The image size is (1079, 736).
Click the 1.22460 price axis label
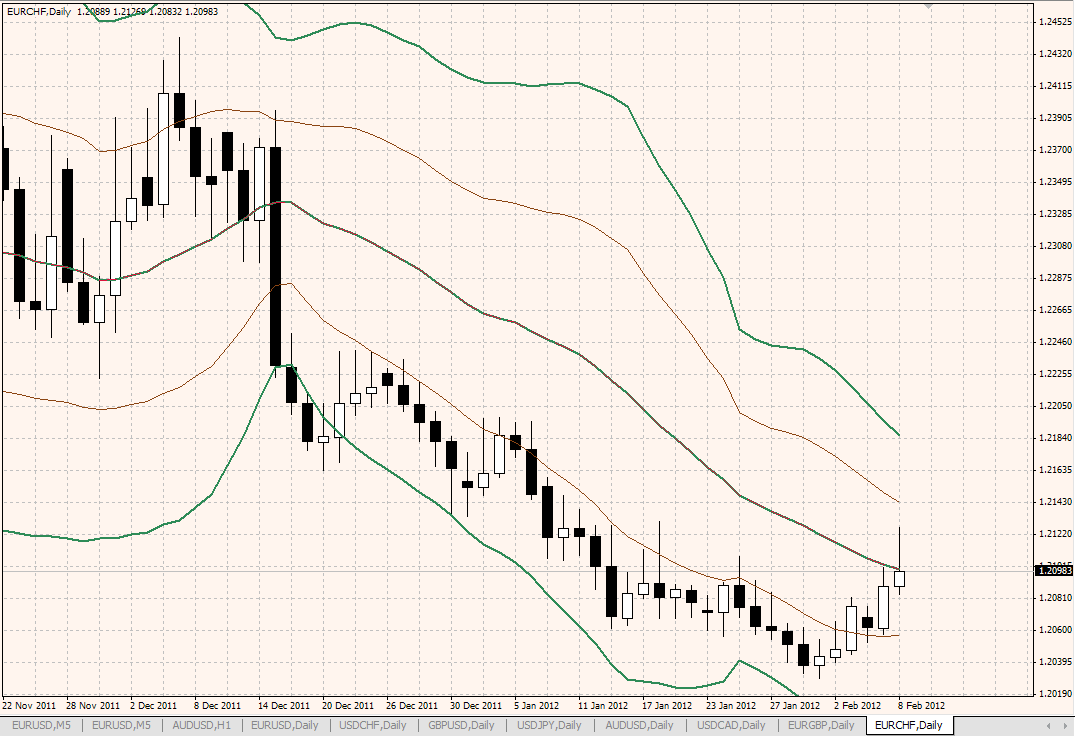point(1055,342)
